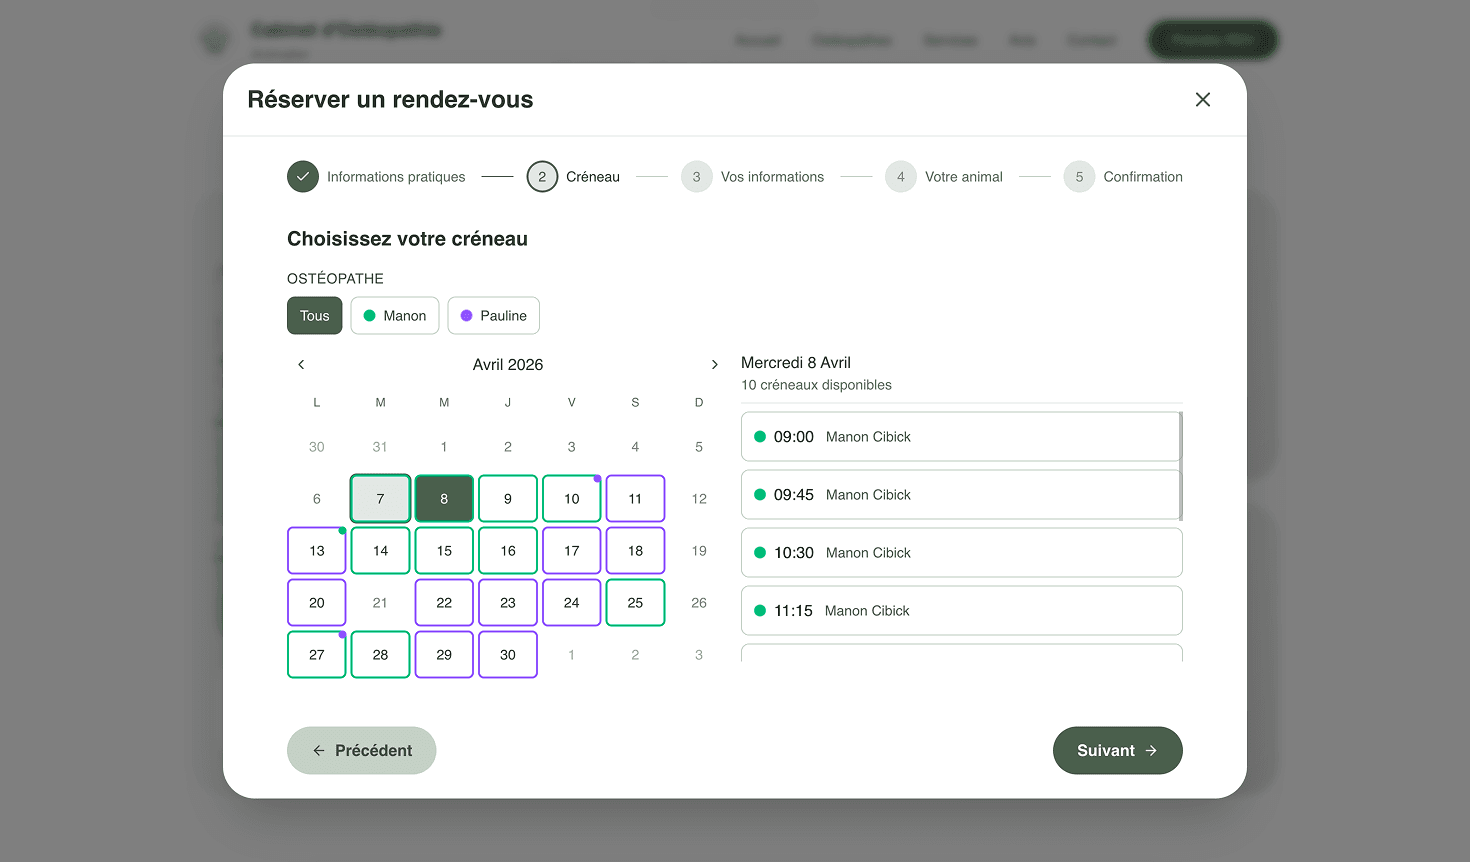The height and width of the screenshot is (862, 1470).
Task: Advance to next month with right chevron
Action: 714,365
